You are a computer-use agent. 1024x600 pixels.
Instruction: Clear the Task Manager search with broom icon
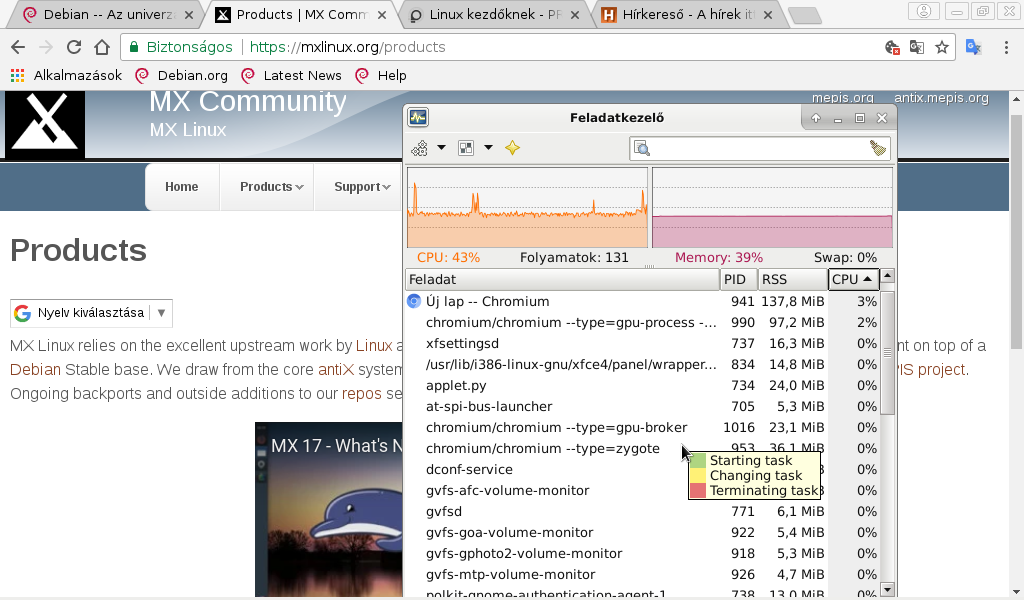[x=878, y=148]
